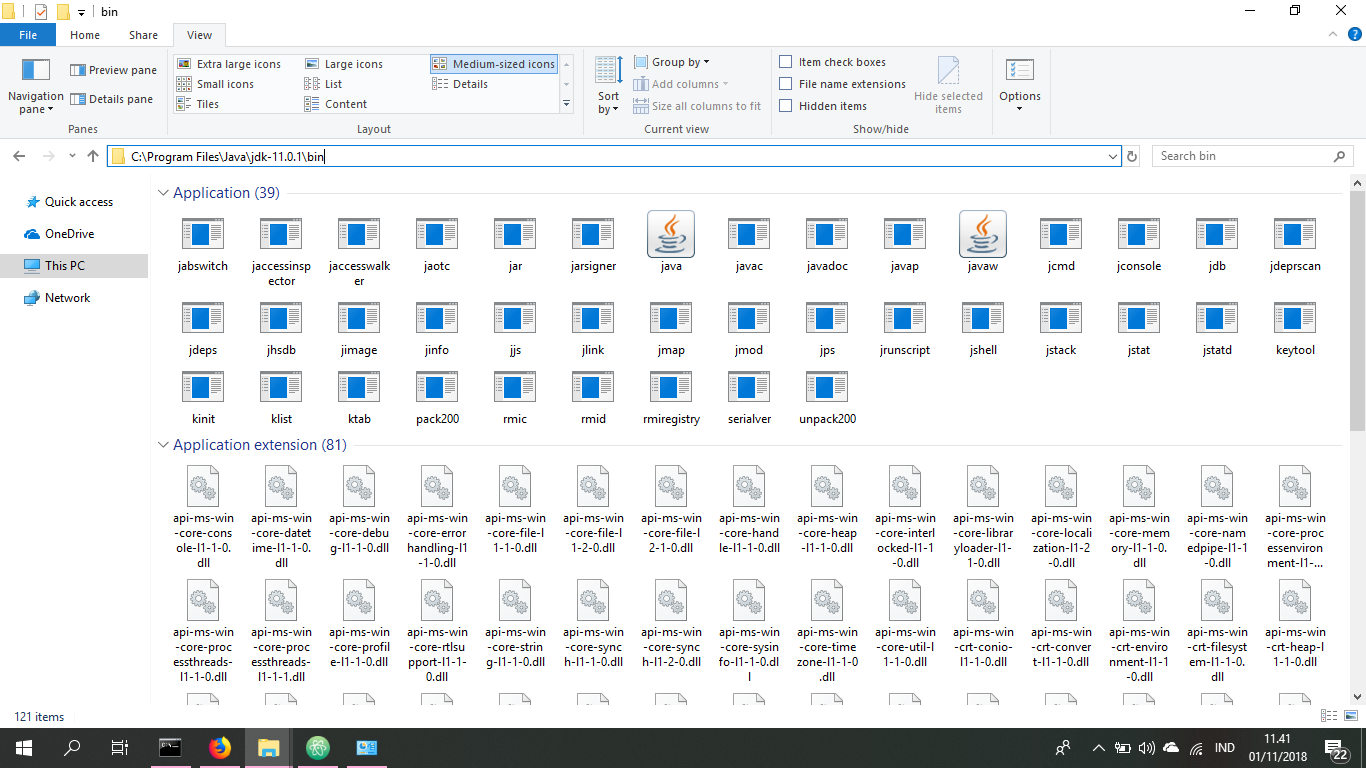Select api-ms-win-core-console-l1-1-0.dll file icon

(203, 487)
